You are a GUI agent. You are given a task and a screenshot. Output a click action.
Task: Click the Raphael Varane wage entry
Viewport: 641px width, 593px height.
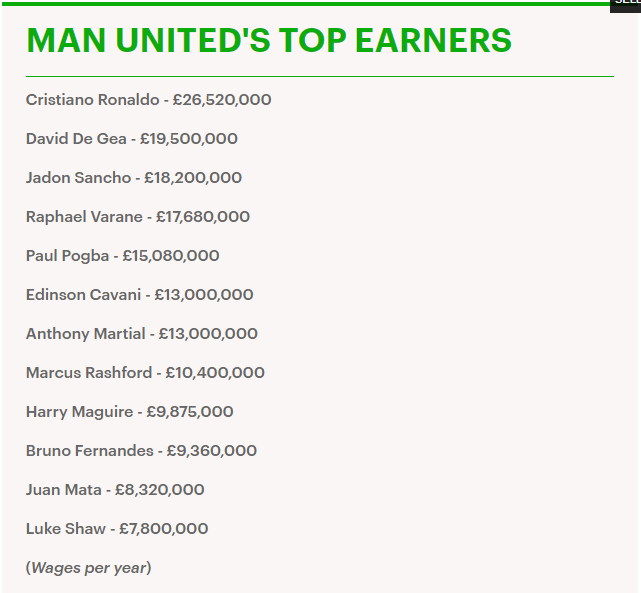coord(138,217)
